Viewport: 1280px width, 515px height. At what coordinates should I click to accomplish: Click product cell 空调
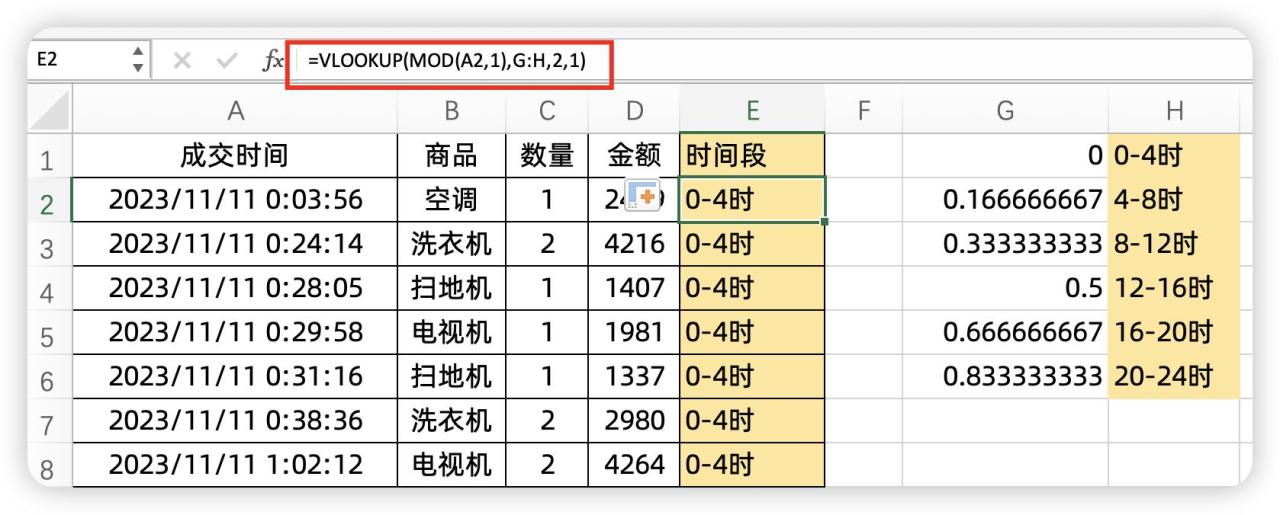pos(452,200)
